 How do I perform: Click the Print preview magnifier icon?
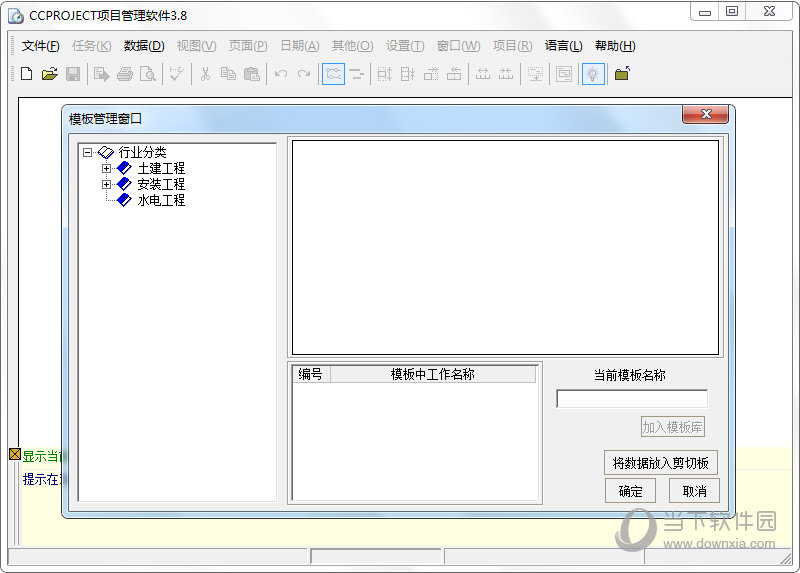pyautogui.click(x=148, y=74)
